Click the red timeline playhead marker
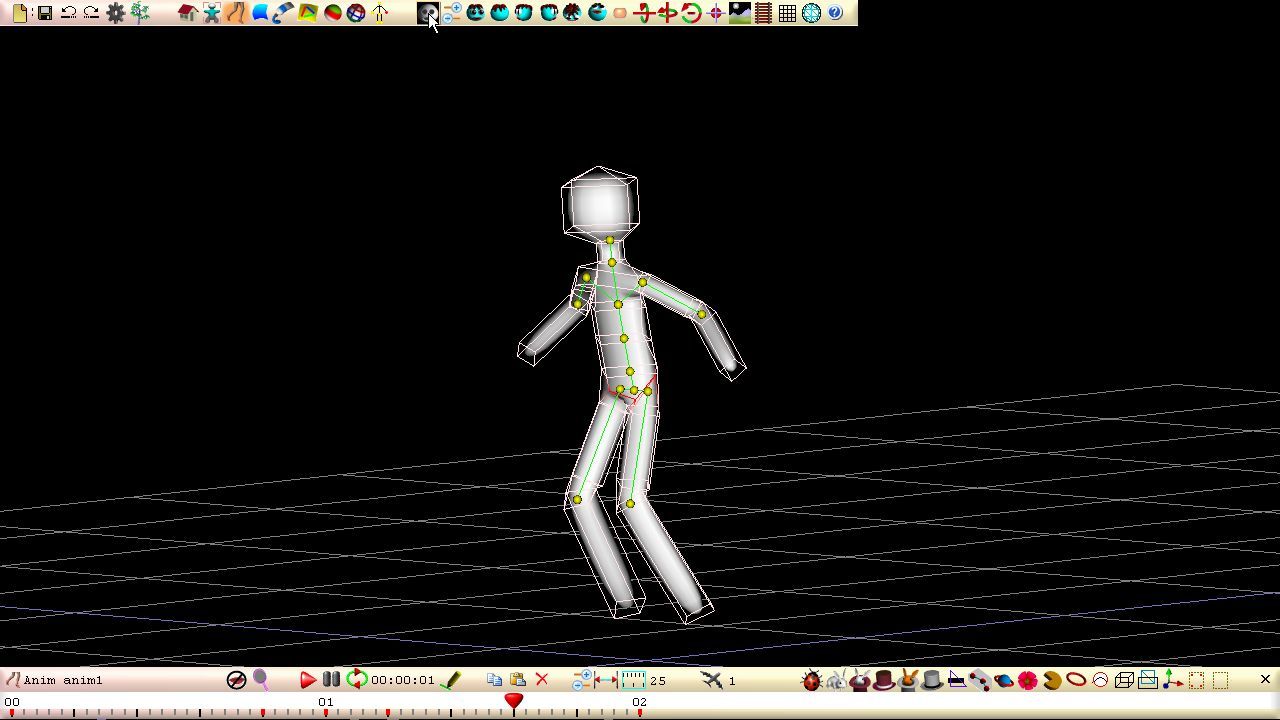1280x720 pixels. pyautogui.click(x=514, y=702)
